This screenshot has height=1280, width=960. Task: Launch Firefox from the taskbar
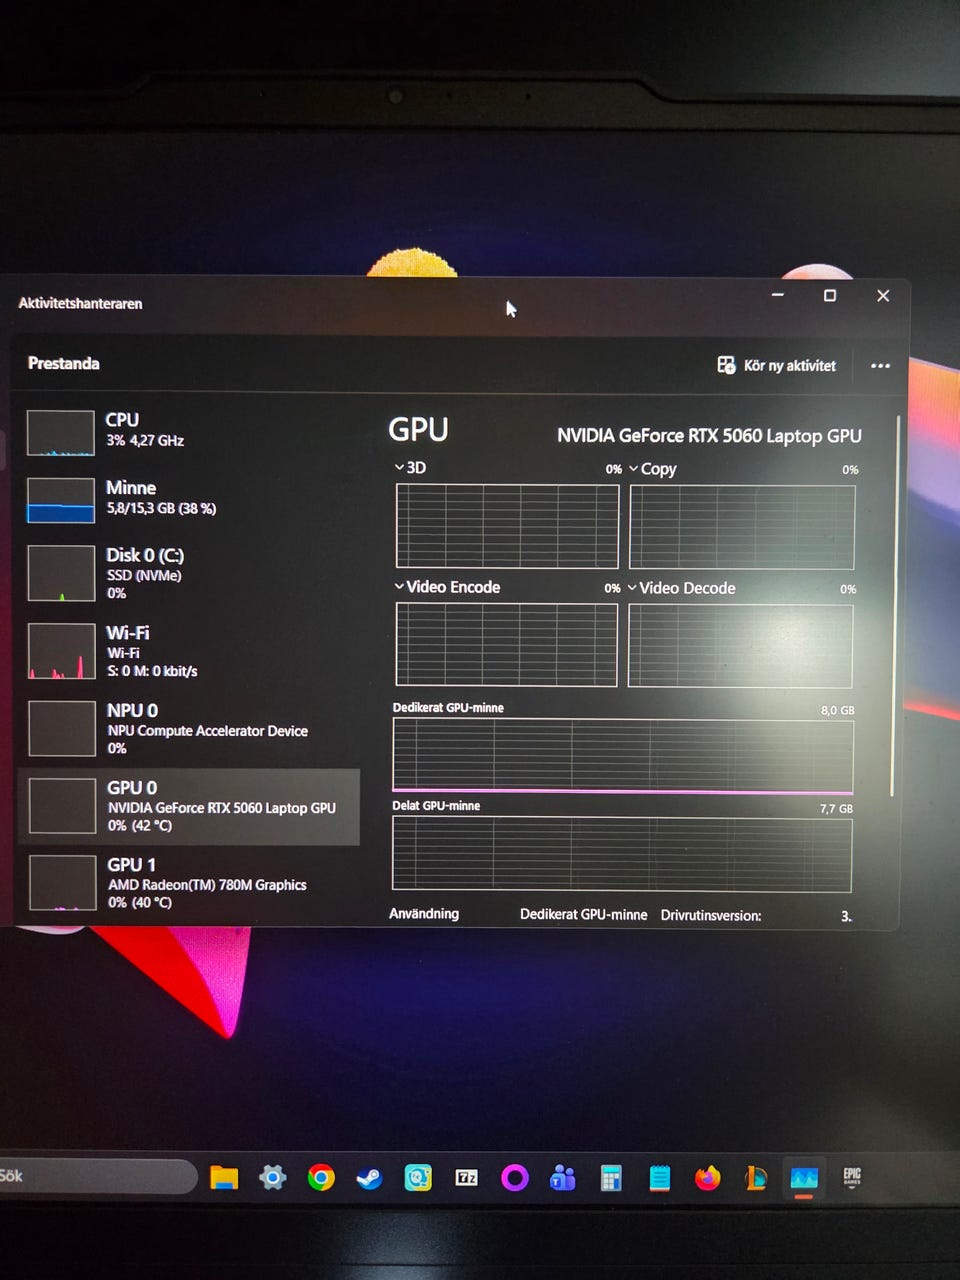tap(708, 1178)
